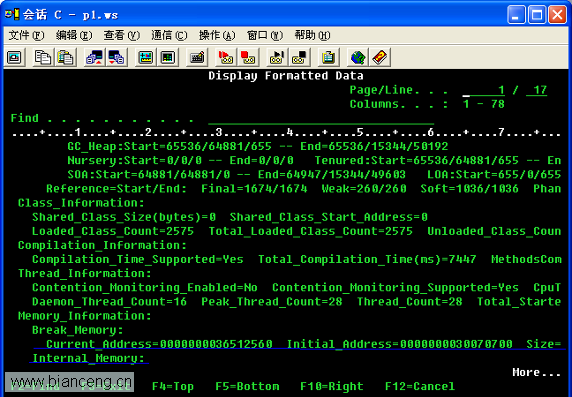
Task: Click Compilation_Time_Supported=Yes text
Action: tap(138, 259)
